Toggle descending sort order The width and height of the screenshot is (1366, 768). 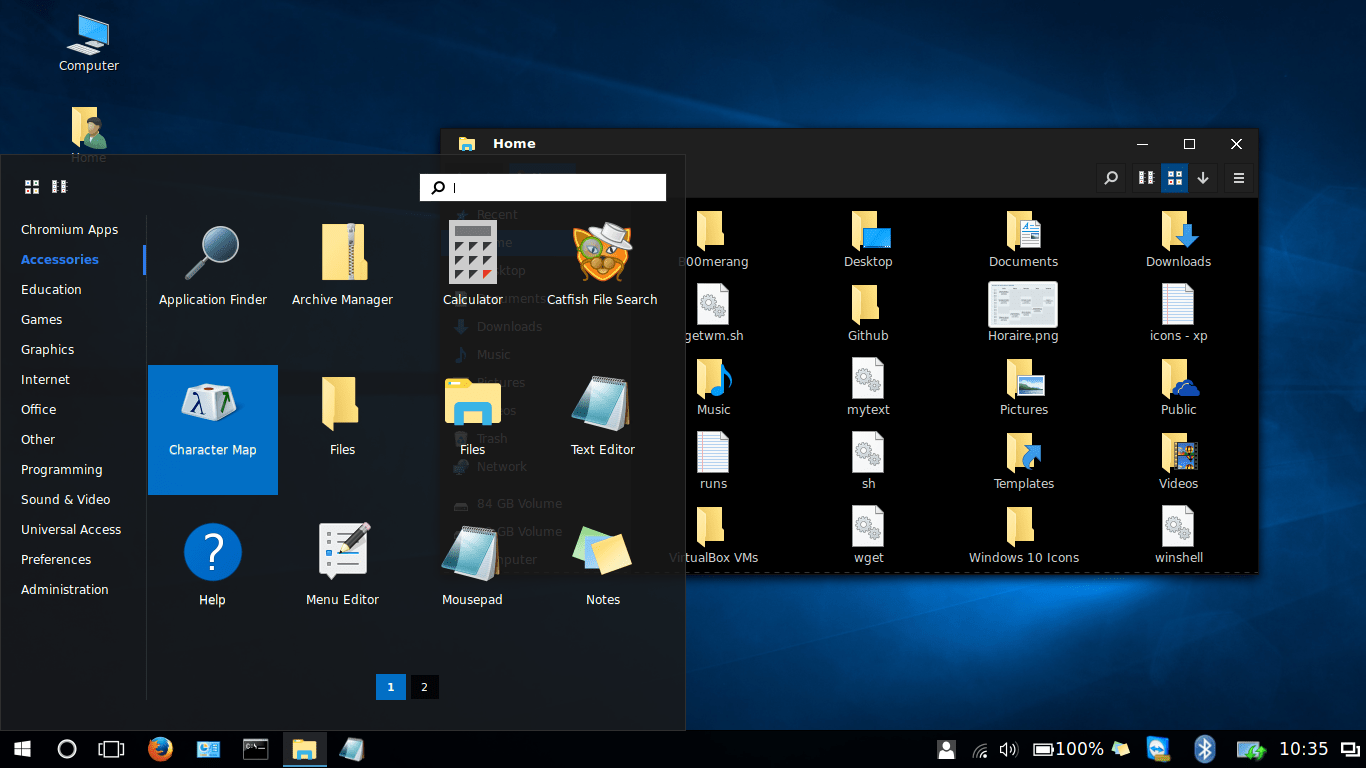point(1203,178)
